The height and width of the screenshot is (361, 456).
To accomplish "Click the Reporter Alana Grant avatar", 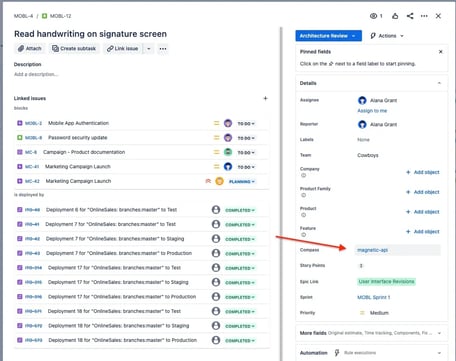I will coord(362,124).
